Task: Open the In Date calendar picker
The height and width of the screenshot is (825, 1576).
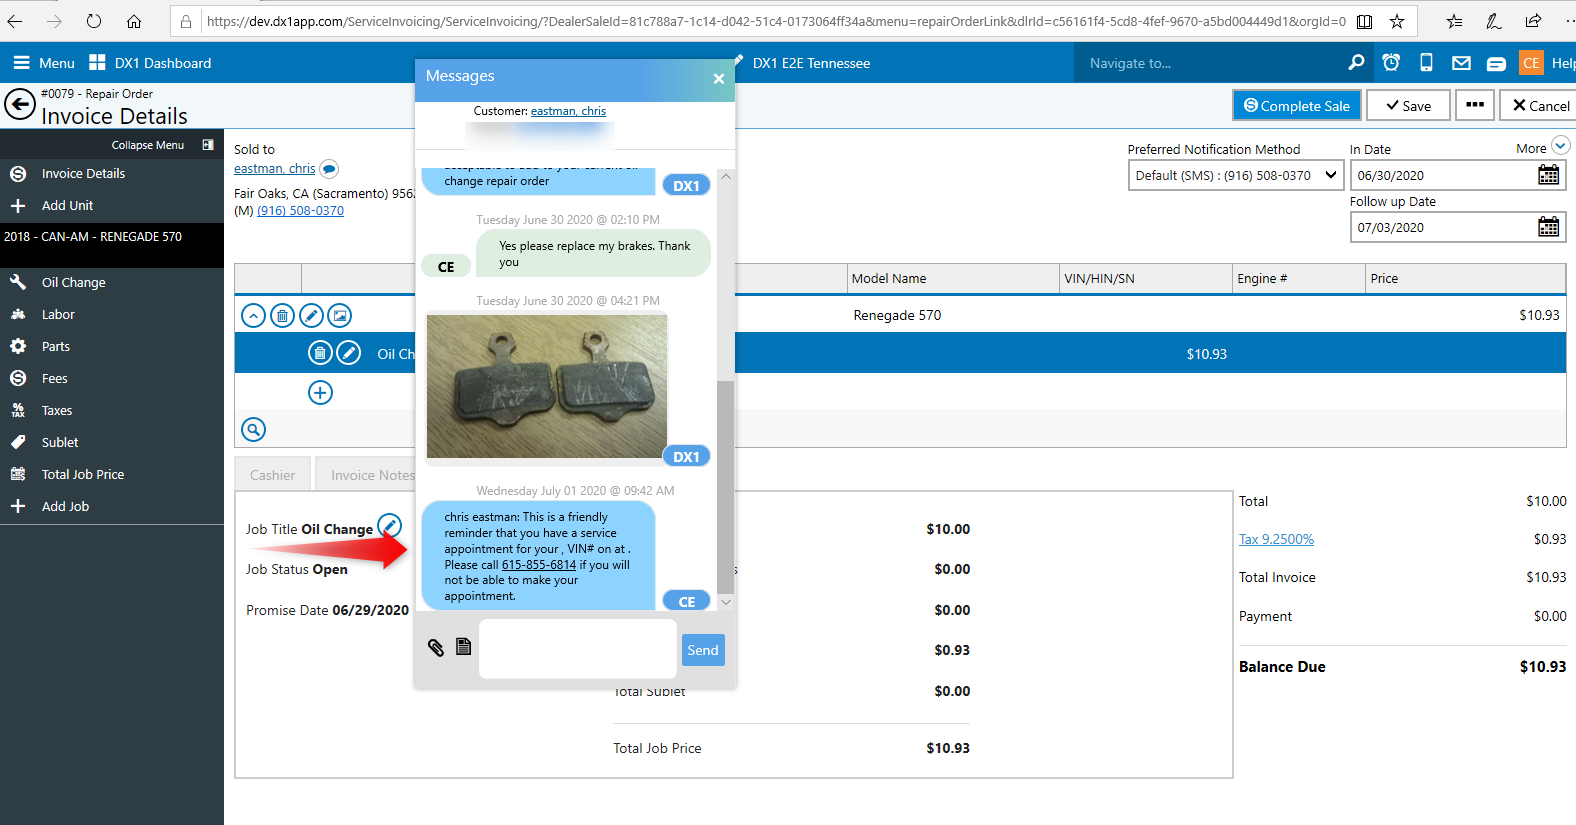Action: [1548, 175]
